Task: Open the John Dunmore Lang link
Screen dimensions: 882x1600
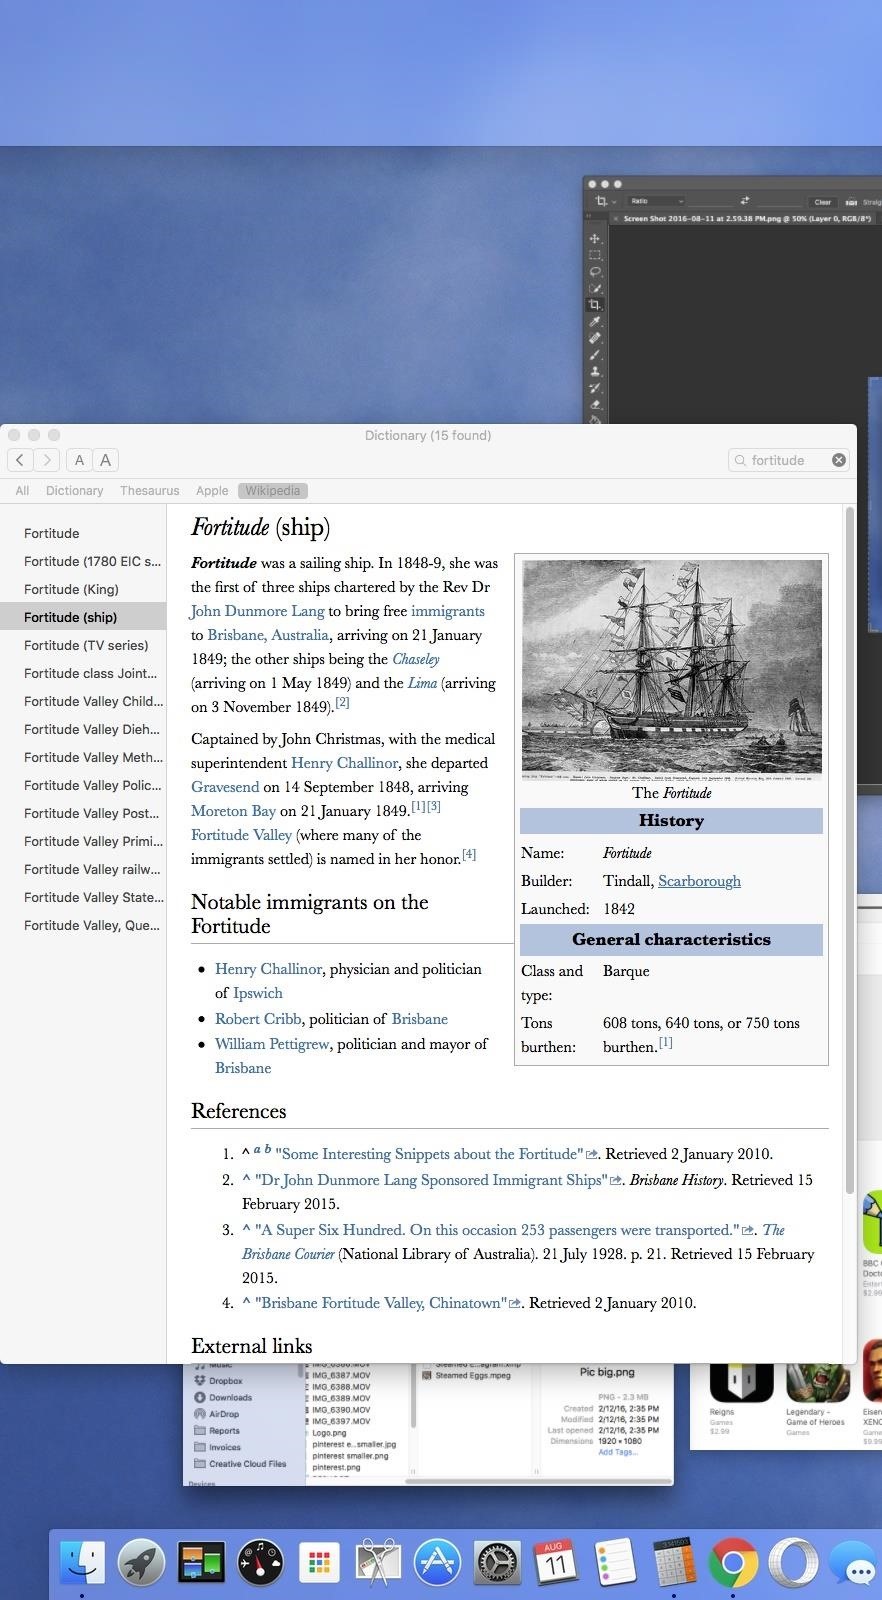Action: [257, 611]
